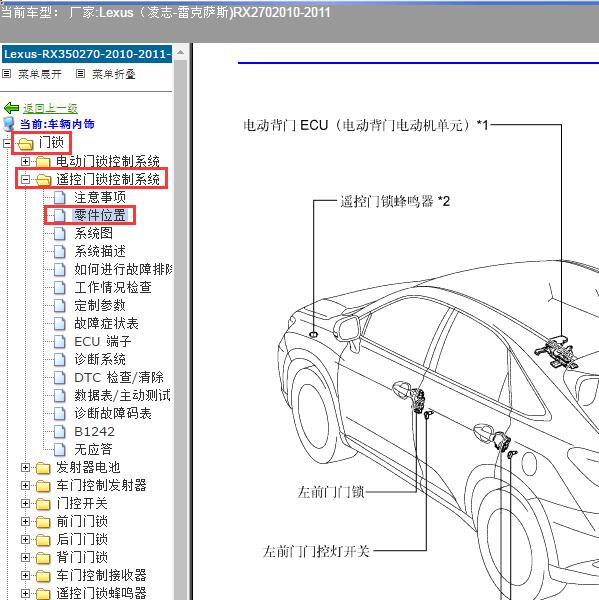Open the 工作情况检查 document
The height and width of the screenshot is (600, 599).
point(113,287)
